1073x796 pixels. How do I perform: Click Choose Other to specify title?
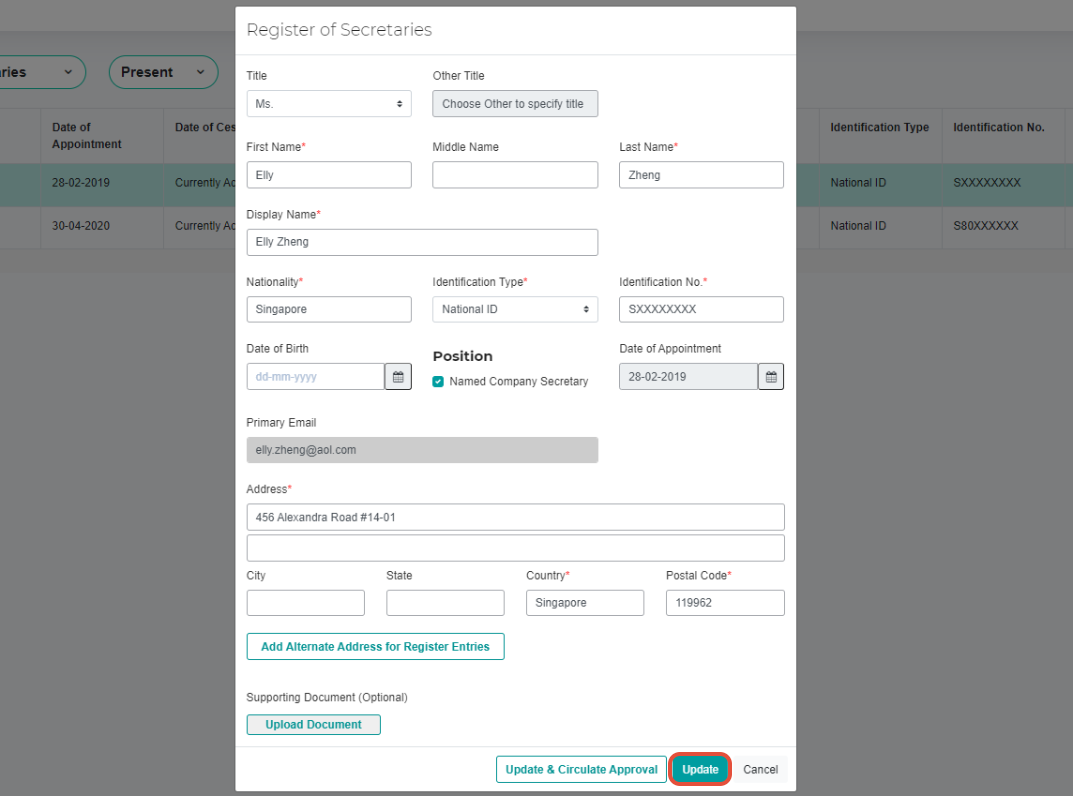[514, 103]
